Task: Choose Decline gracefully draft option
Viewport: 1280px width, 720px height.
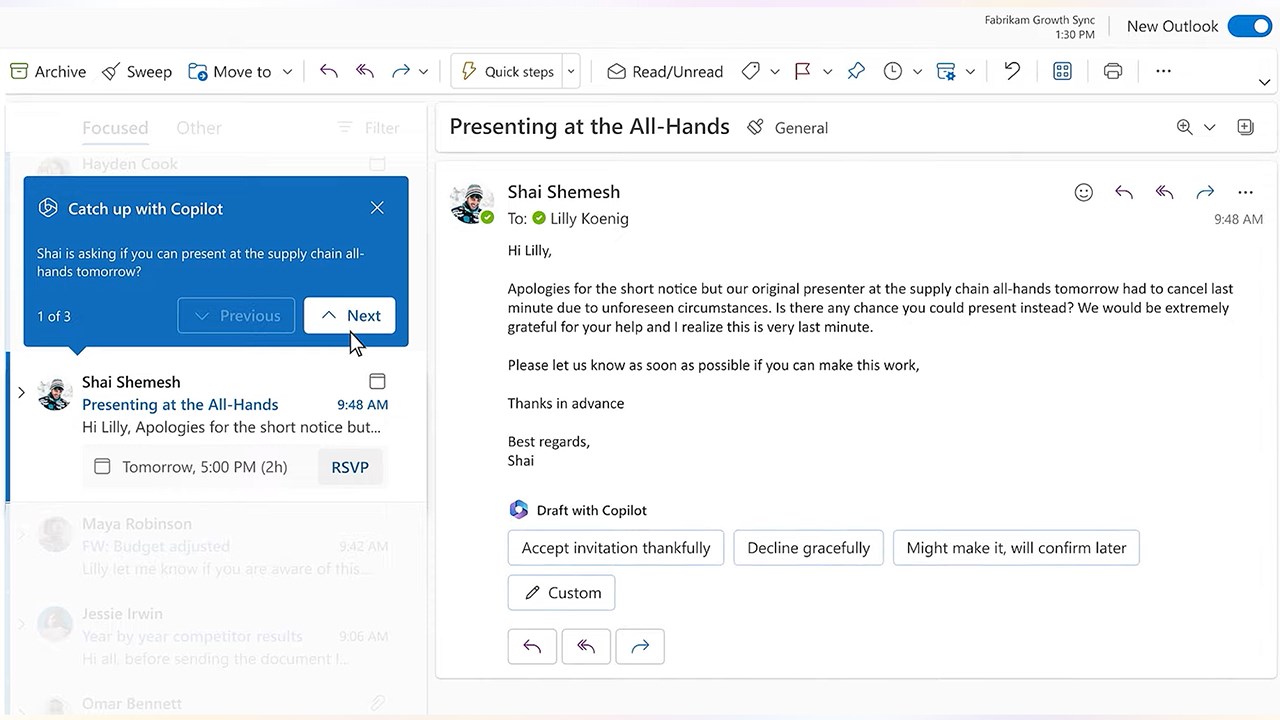Action: [808, 548]
